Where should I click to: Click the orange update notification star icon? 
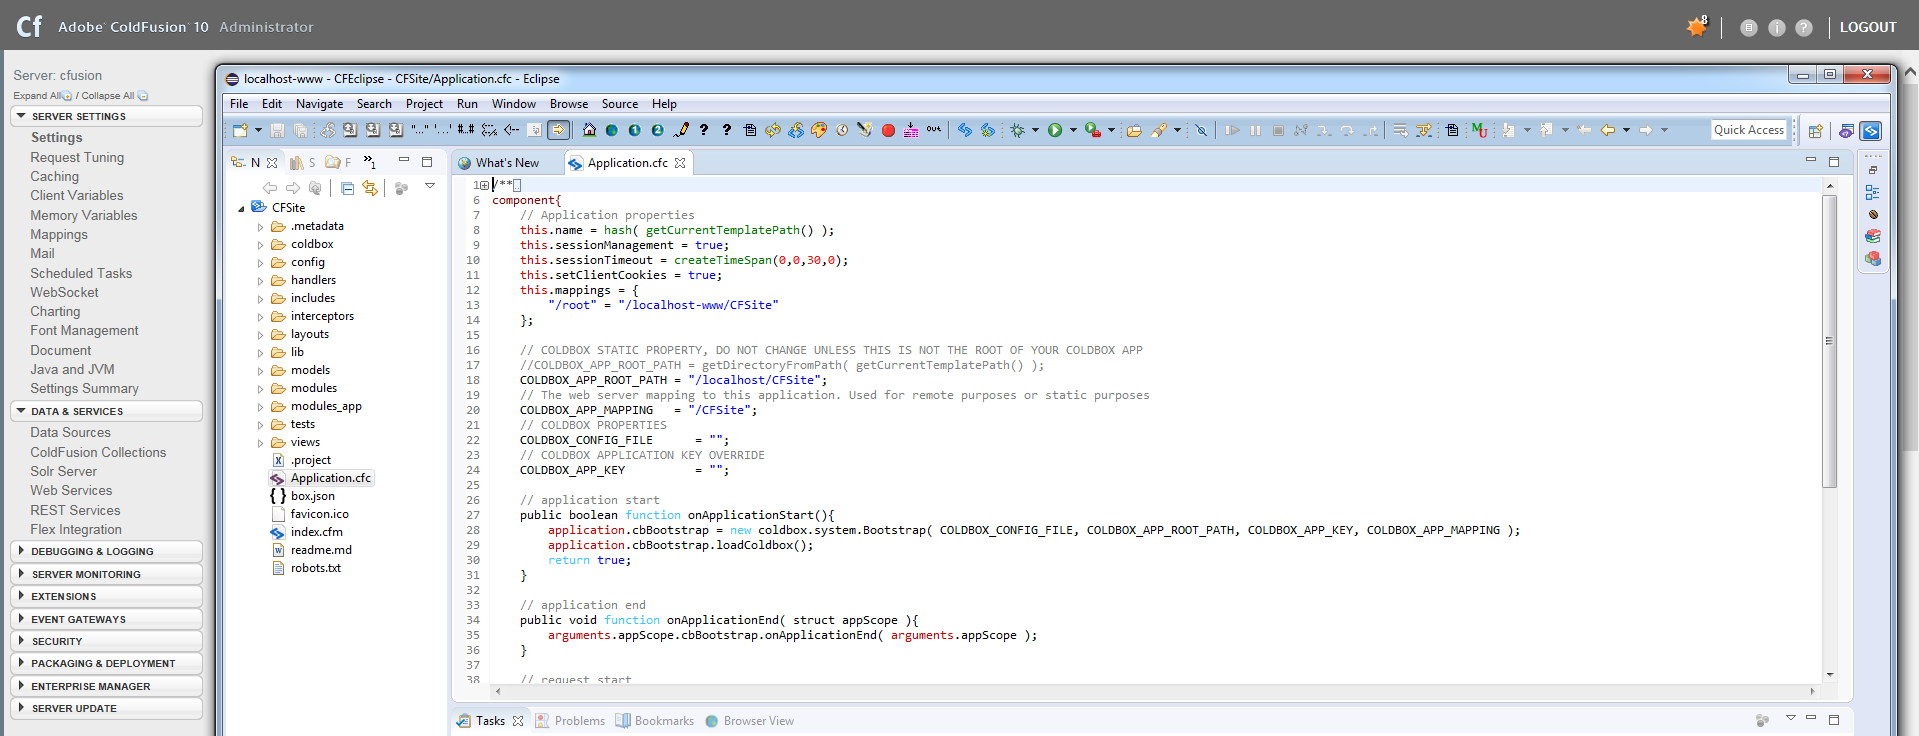coord(1697,27)
